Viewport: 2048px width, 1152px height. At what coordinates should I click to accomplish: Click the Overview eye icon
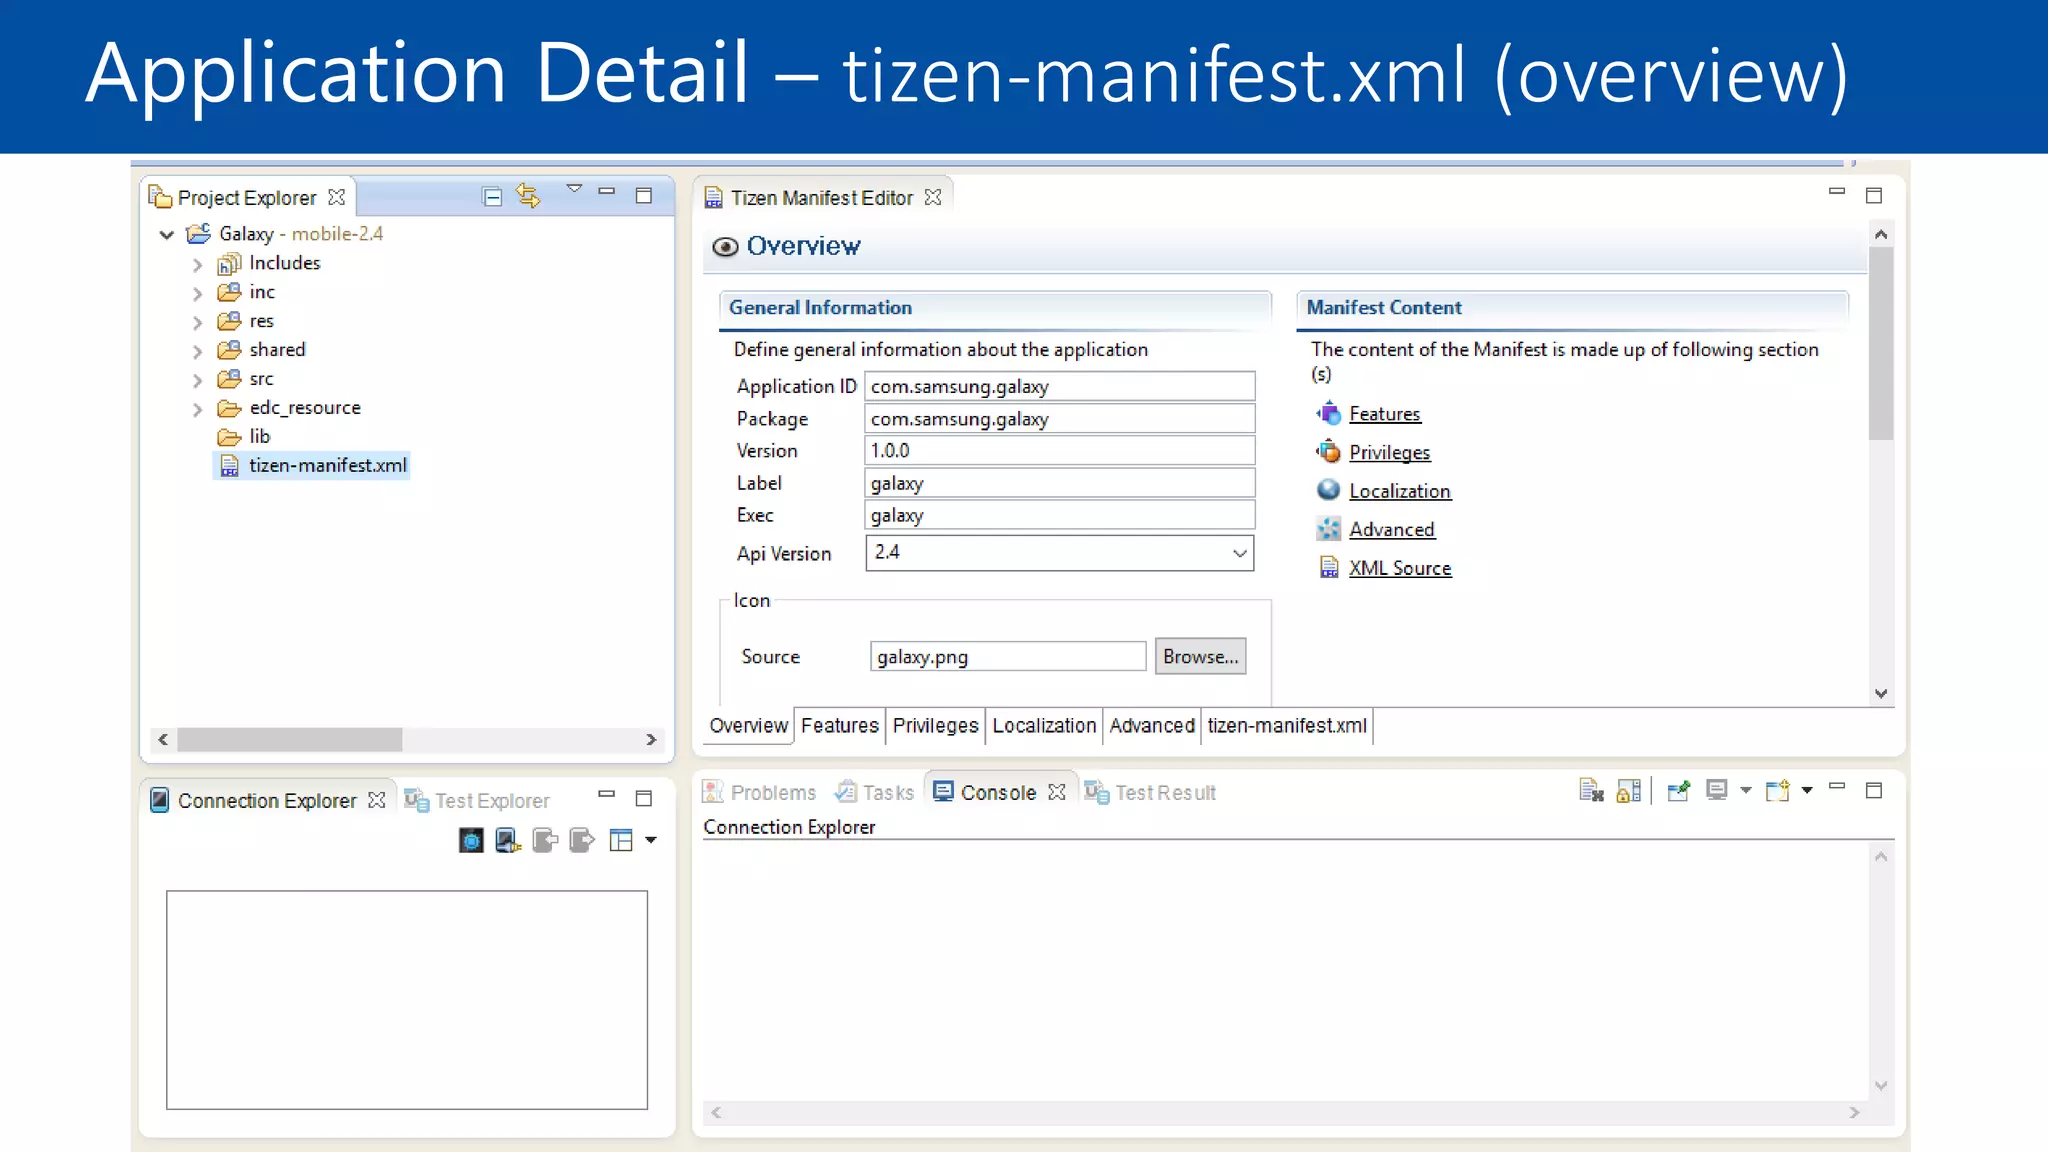click(725, 247)
